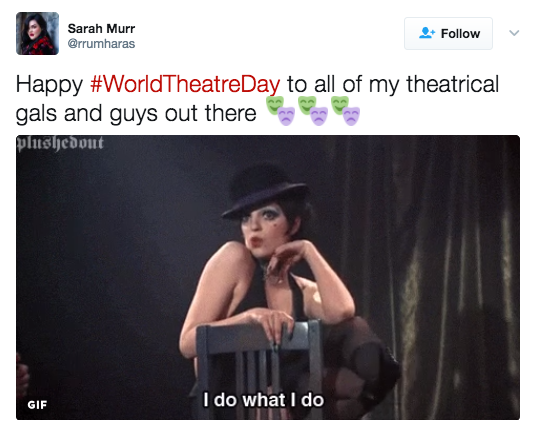The height and width of the screenshot is (427, 540).
Task: Click the plushedout watermark on the GIF
Action: tap(60, 143)
